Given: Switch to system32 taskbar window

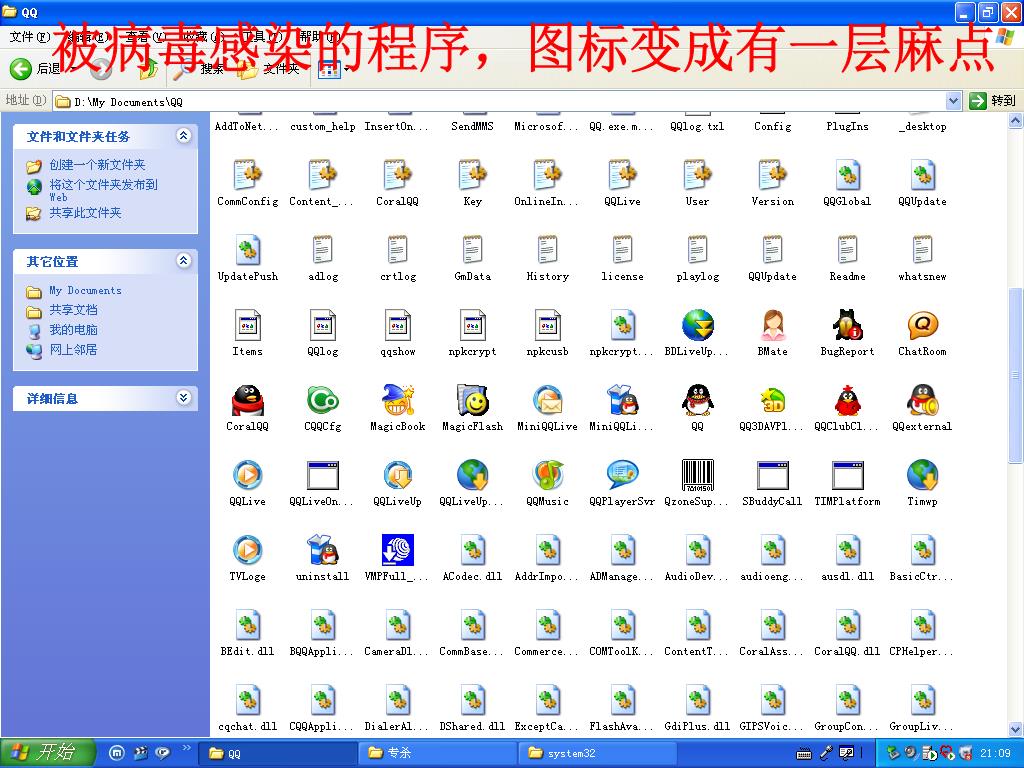Looking at the screenshot, I should (x=597, y=753).
